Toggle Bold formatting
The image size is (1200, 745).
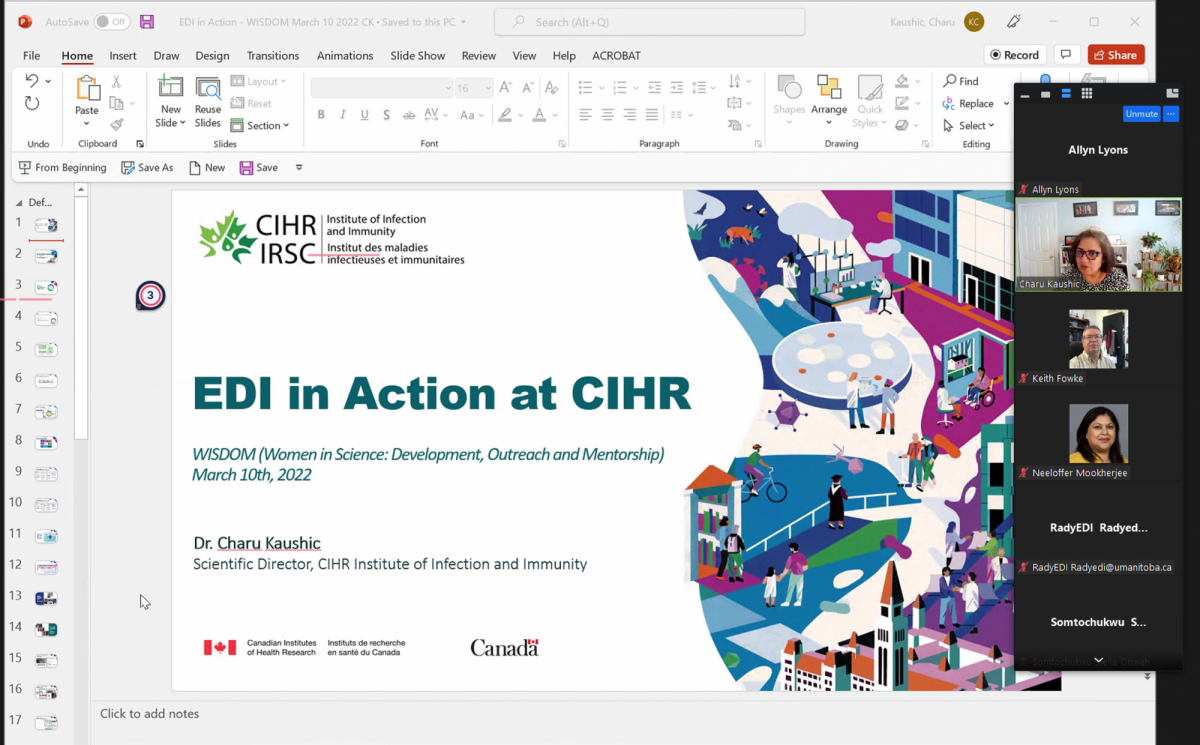click(321, 115)
